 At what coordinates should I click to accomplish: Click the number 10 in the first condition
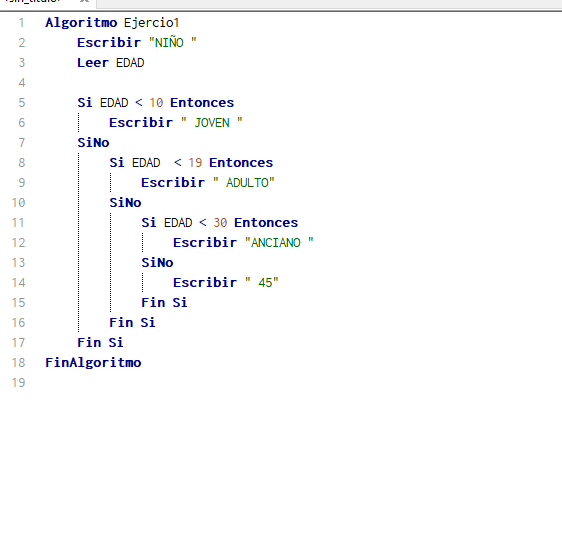pos(156,103)
